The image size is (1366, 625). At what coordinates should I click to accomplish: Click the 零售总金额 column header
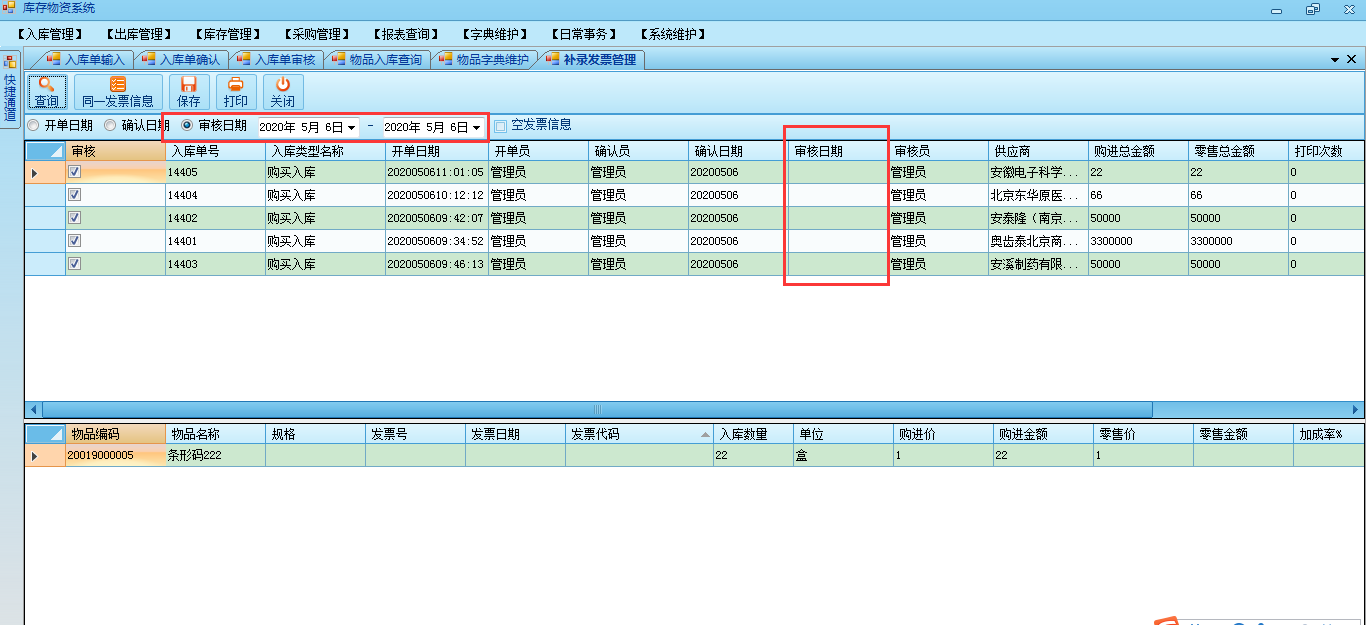pos(1238,152)
